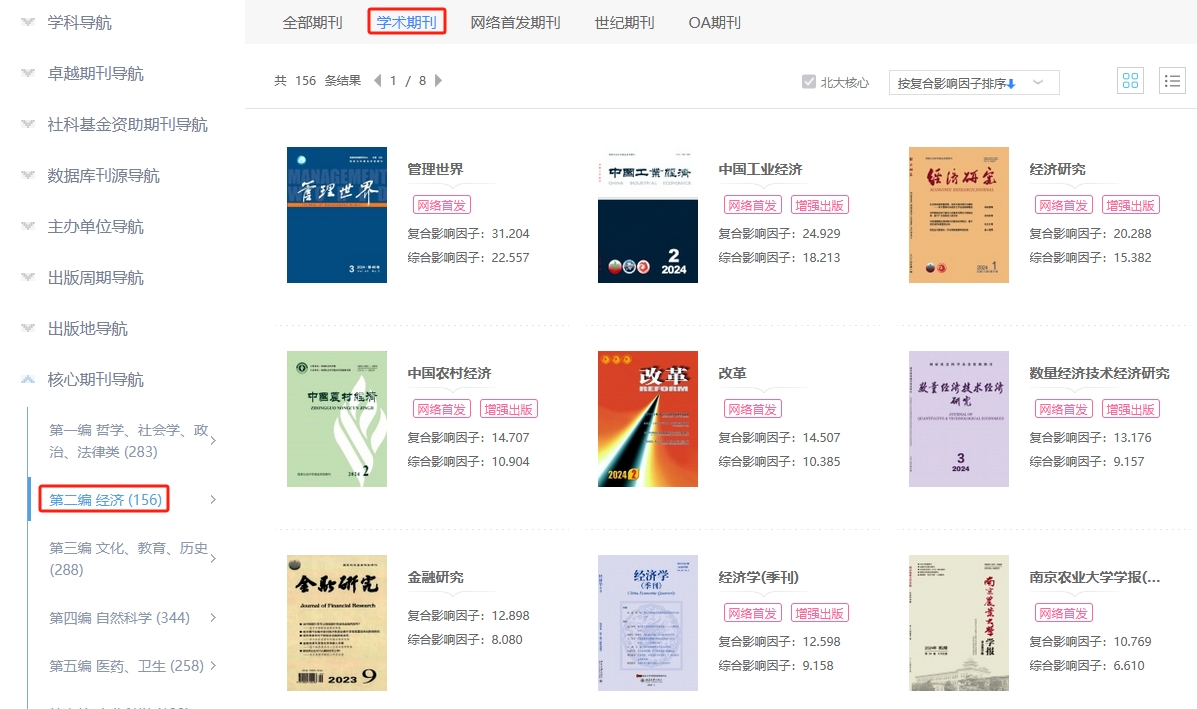Switch to the 全部期刊 tab

311,22
